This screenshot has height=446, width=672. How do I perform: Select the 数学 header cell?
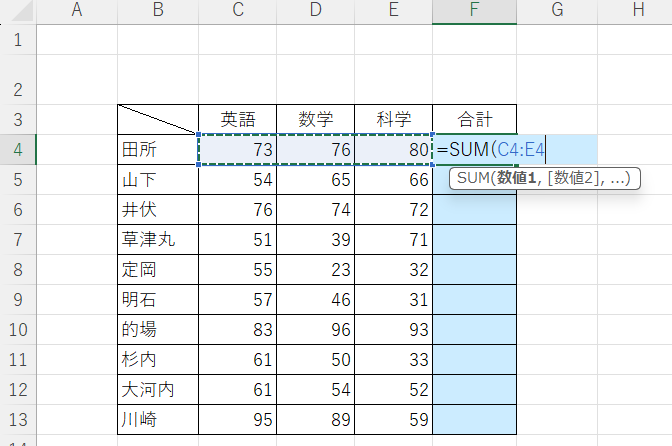[x=316, y=119]
